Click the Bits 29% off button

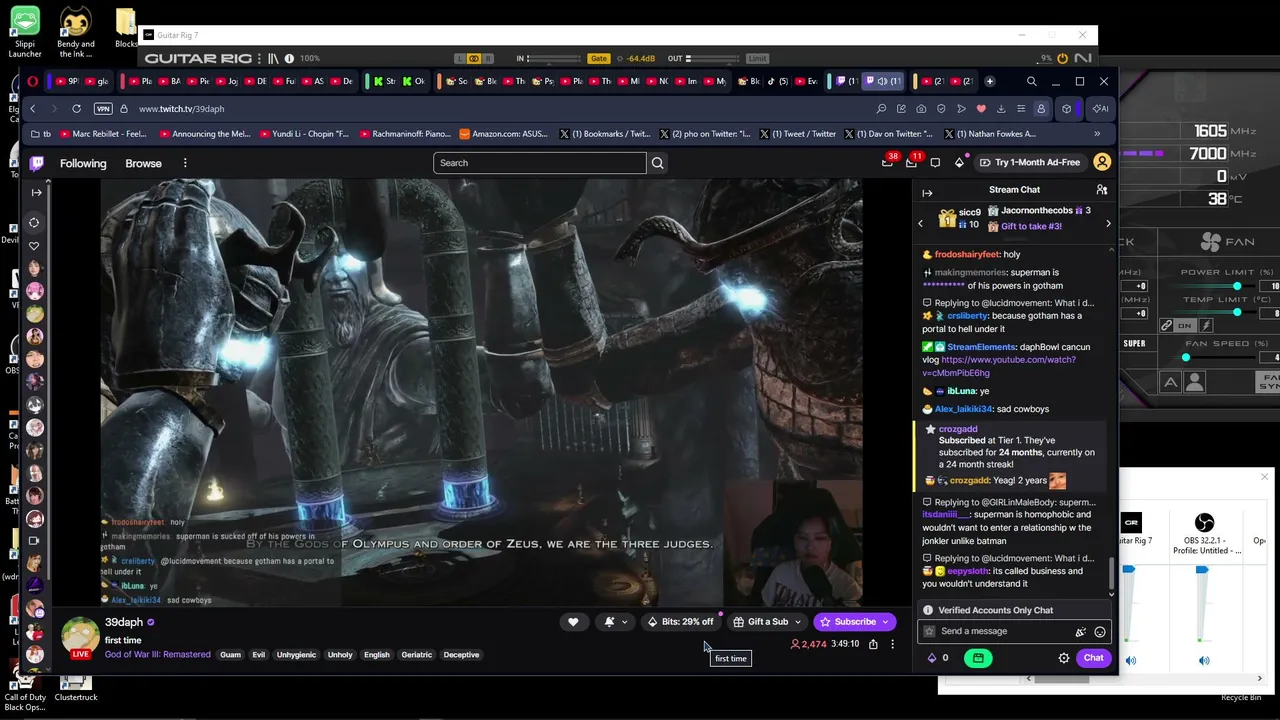point(680,622)
